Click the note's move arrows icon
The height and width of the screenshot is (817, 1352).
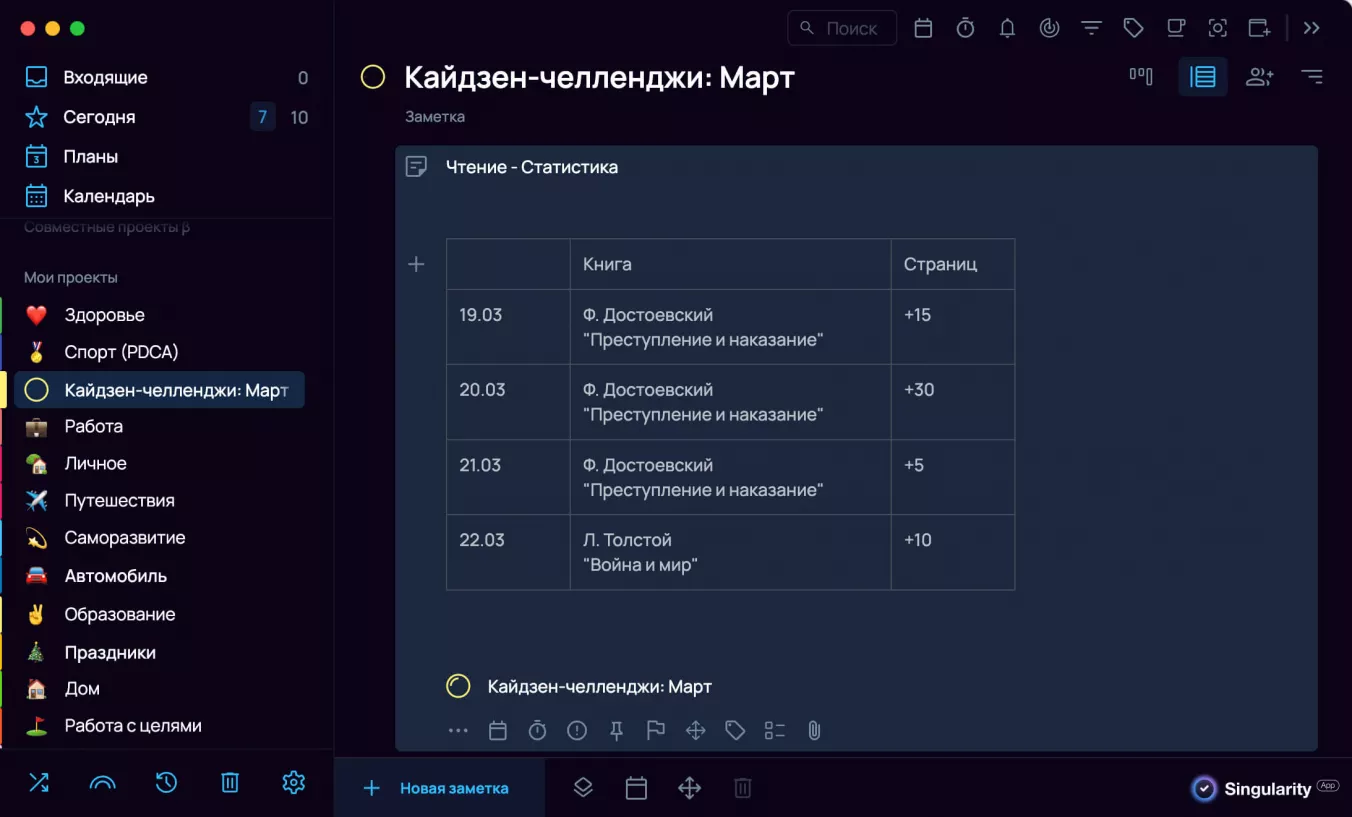coord(696,731)
